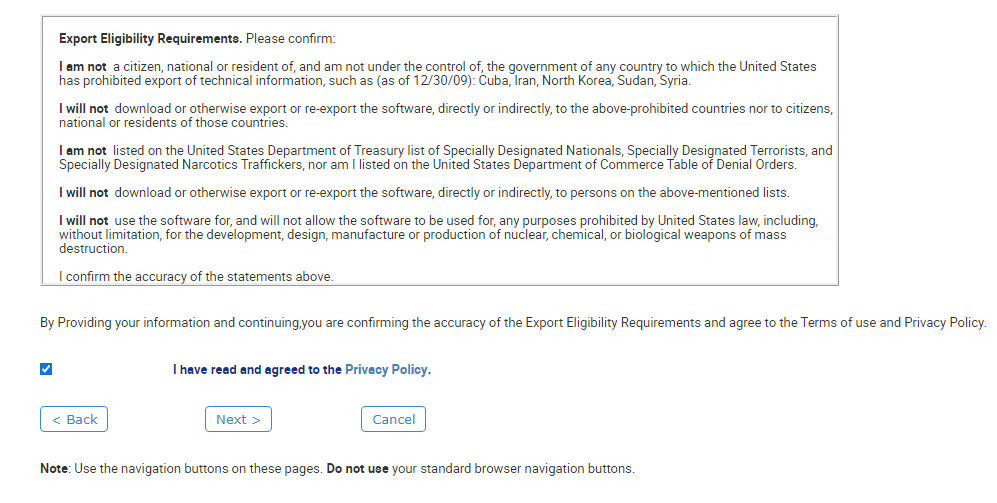The image size is (997, 503).
Task: Click paragraph on Department of Treasury list
Action: pos(446,158)
